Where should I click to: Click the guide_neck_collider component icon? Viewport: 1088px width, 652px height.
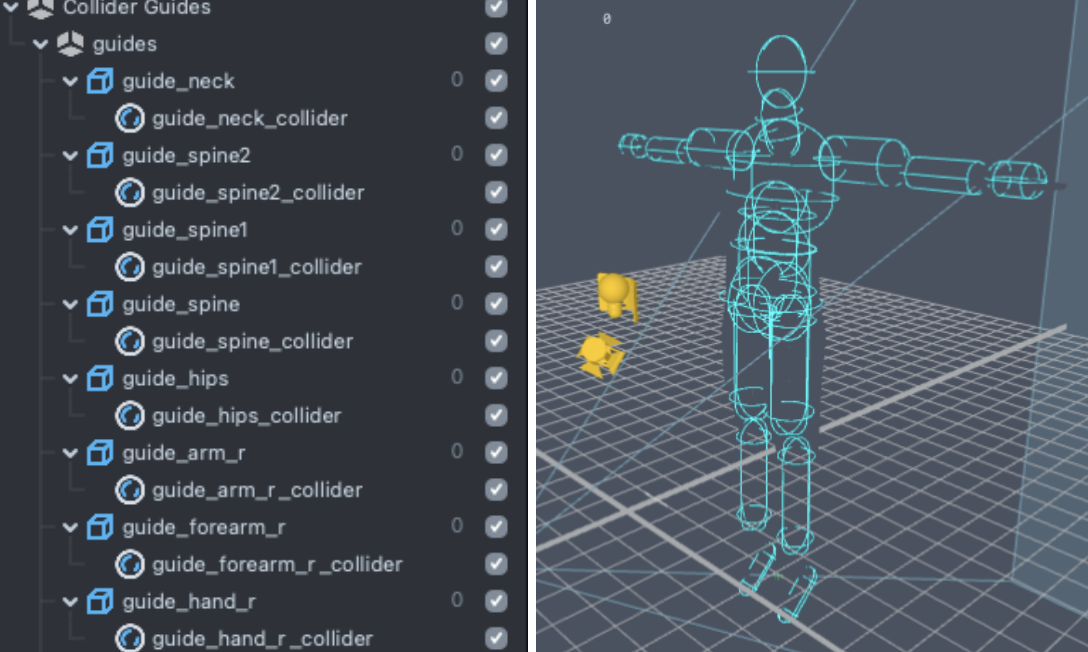point(130,118)
